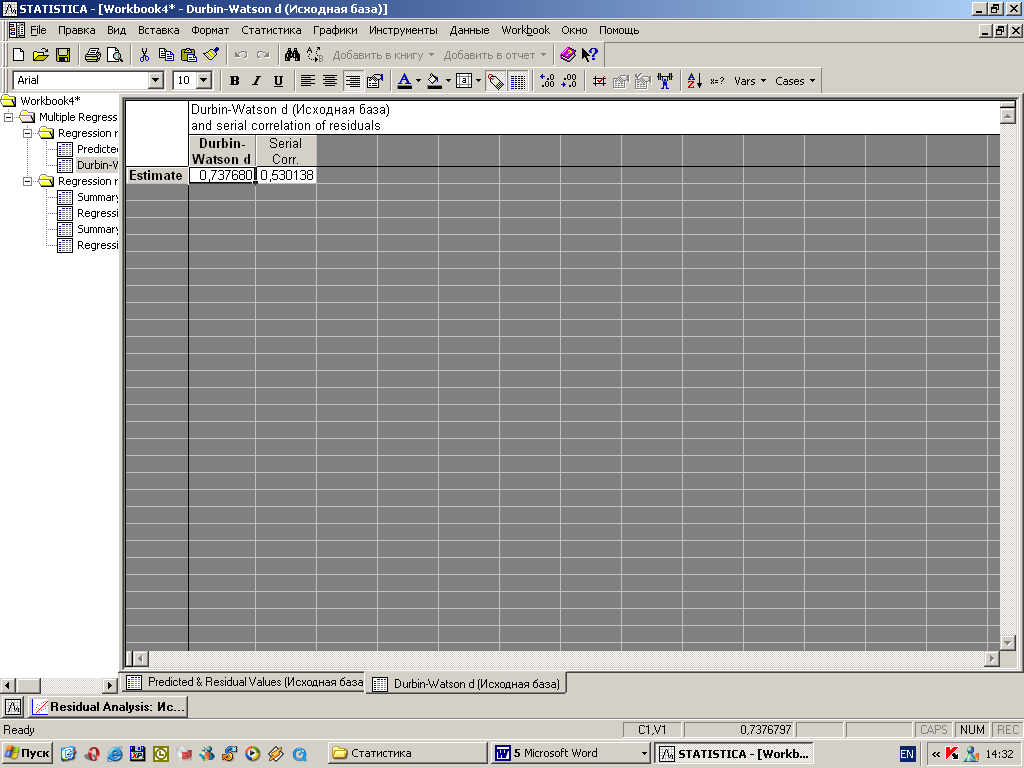1024x768 pixels.
Task: Select the Durbin-Watson d bottom tab
Action: 466,684
